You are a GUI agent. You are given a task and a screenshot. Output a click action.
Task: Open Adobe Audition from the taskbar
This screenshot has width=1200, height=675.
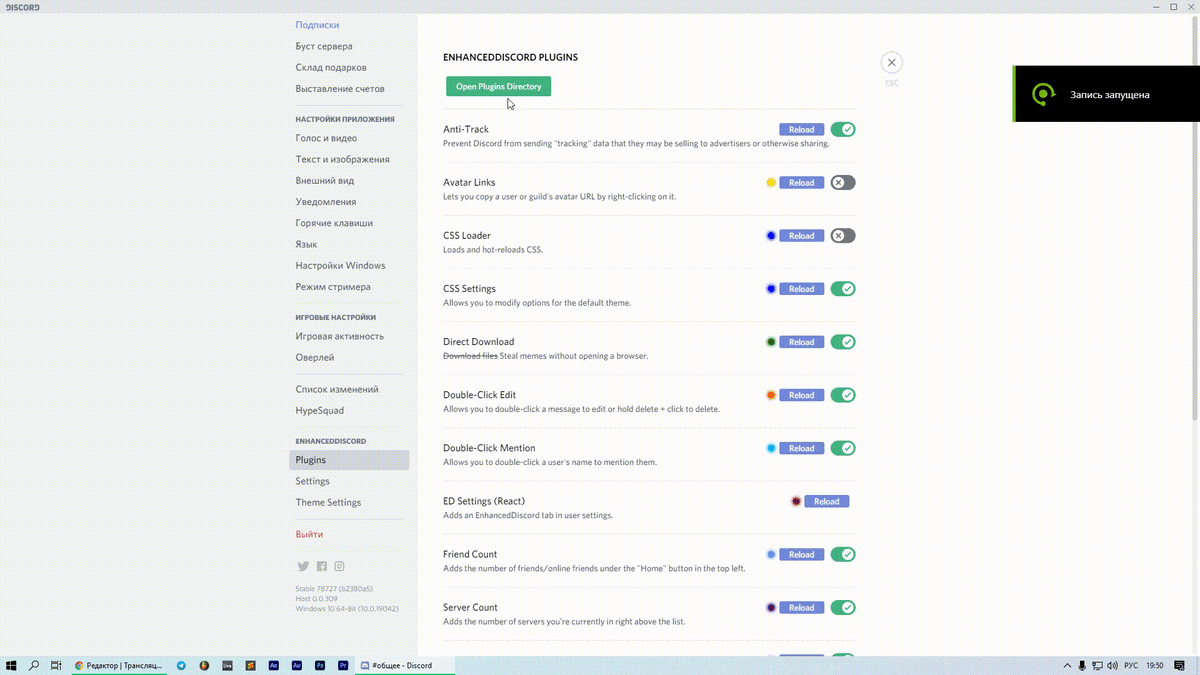(297, 665)
